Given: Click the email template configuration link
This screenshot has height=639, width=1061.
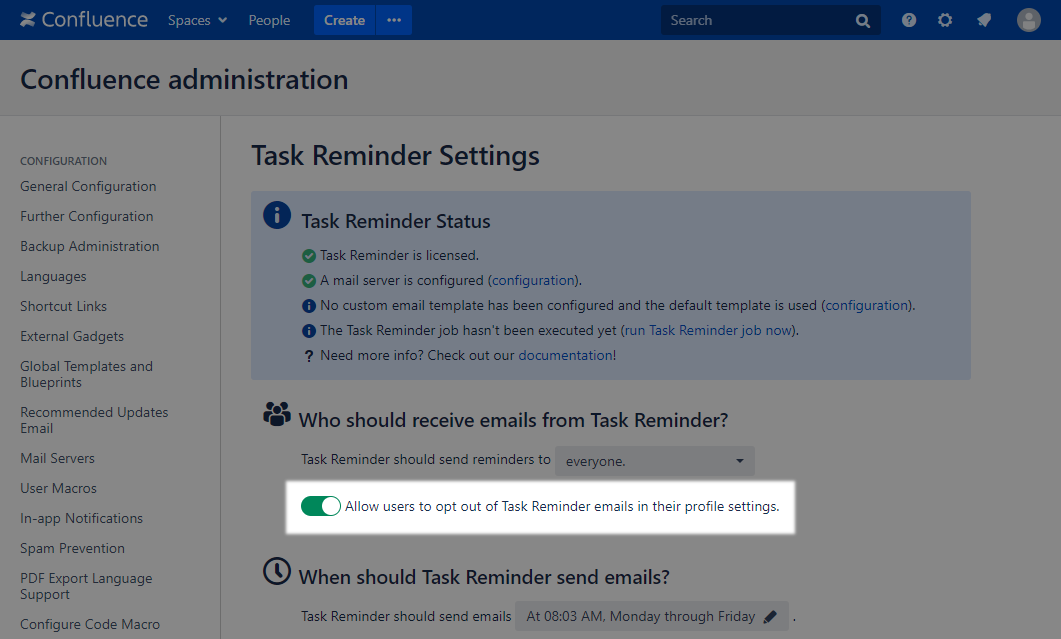Looking at the screenshot, I should (x=867, y=305).
